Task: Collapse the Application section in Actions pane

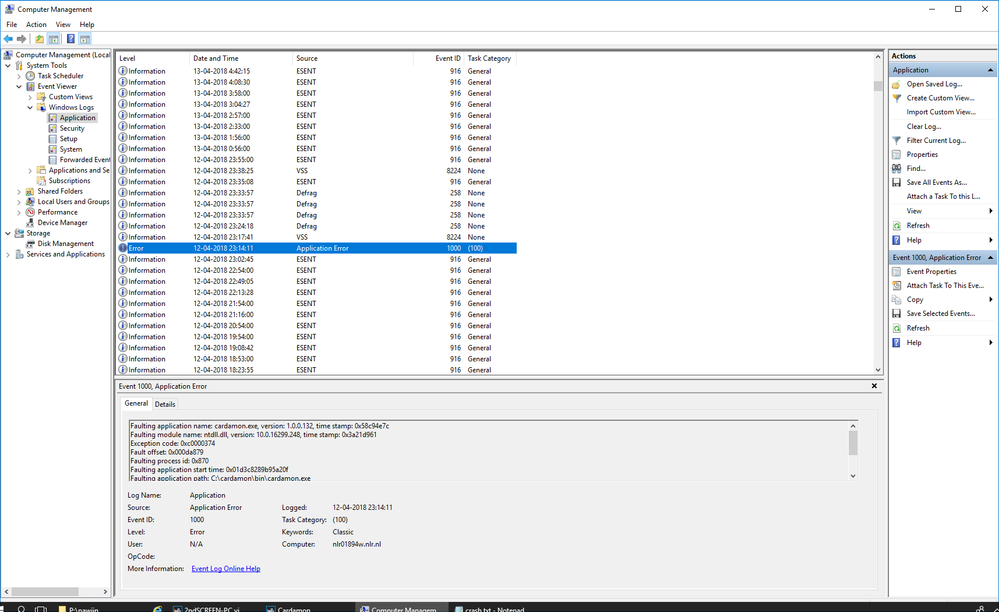Action: pyautogui.click(x=990, y=71)
